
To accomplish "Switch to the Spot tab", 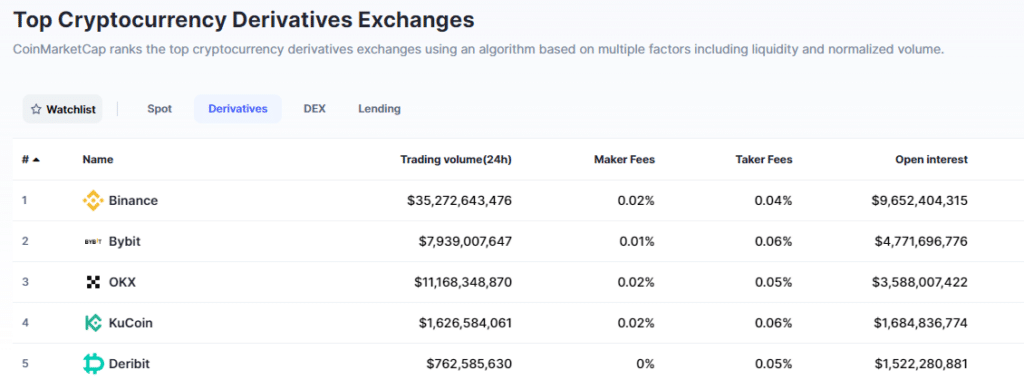I will pos(159,109).
